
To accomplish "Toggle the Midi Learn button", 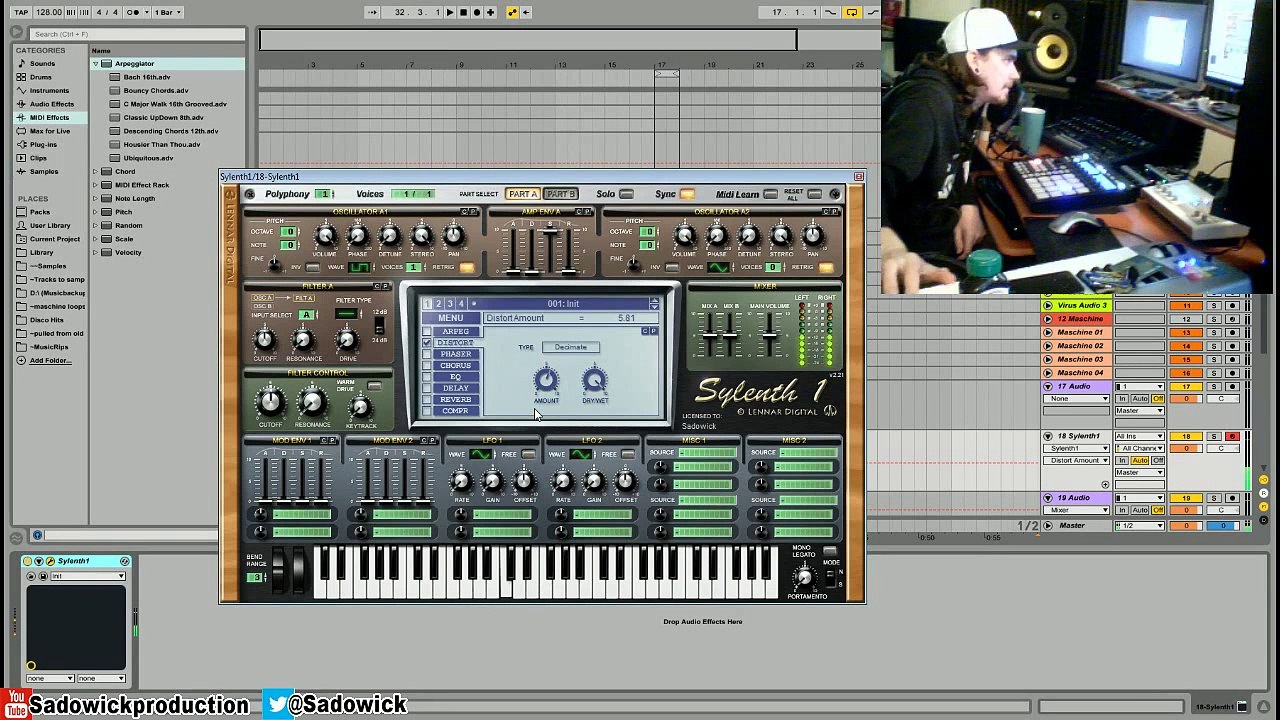I will coord(769,194).
